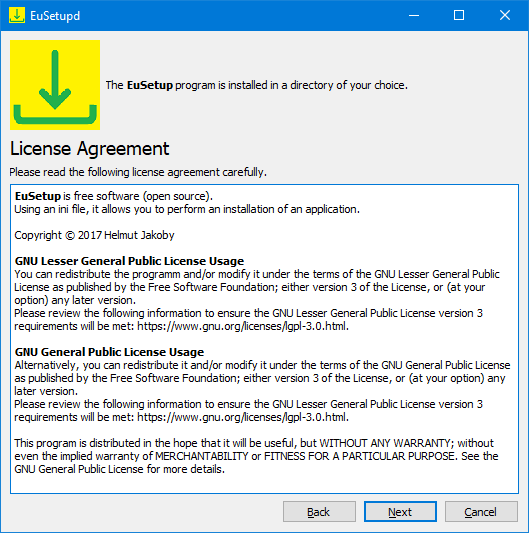Cancel the EuSetup installation
The image size is (529, 533).
click(x=481, y=512)
